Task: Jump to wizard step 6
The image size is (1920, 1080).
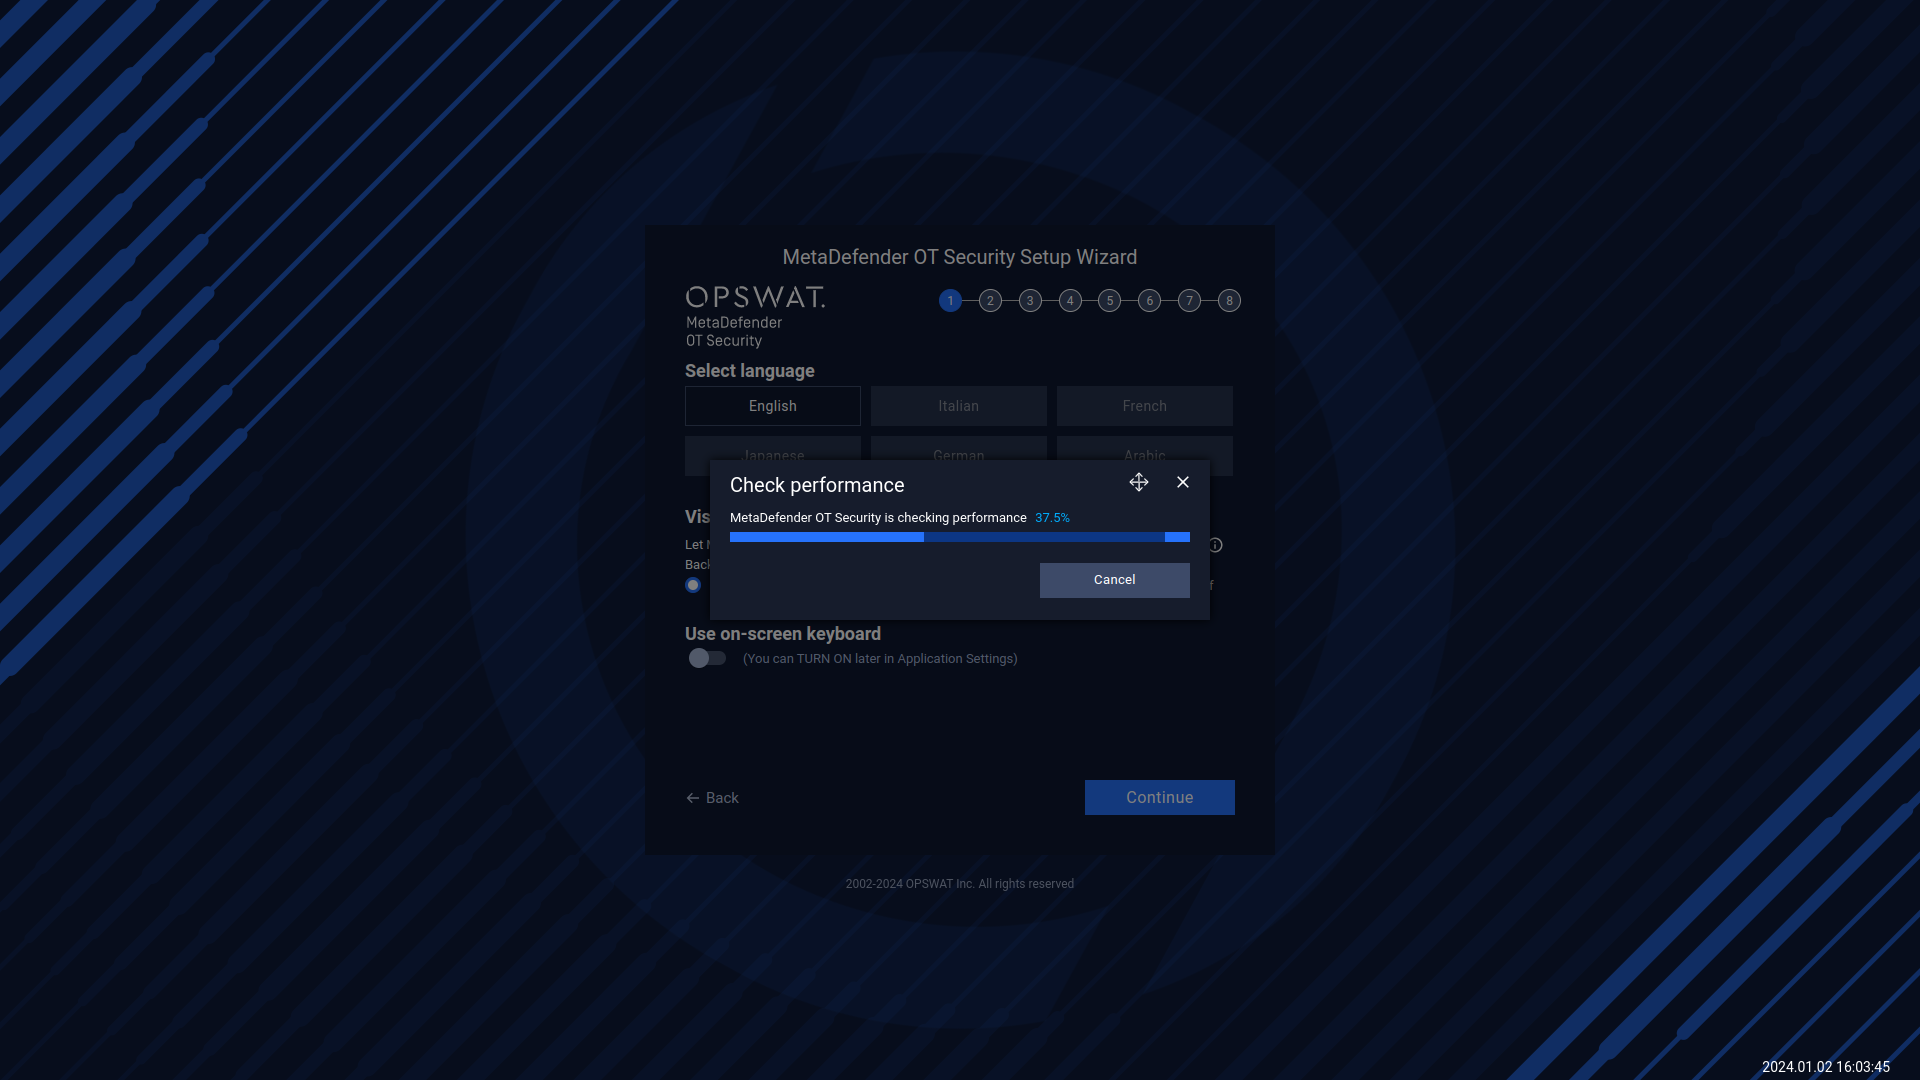Action: 1150,301
